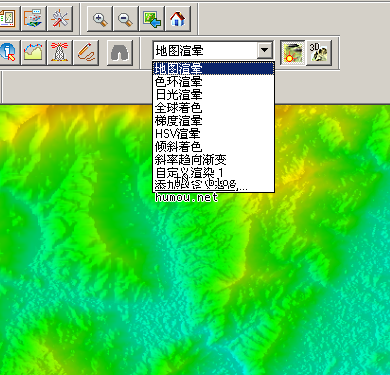Viewport: 390px width, 375px height.
Task: Select the Zoom Out magnifier tool
Action: [126, 19]
